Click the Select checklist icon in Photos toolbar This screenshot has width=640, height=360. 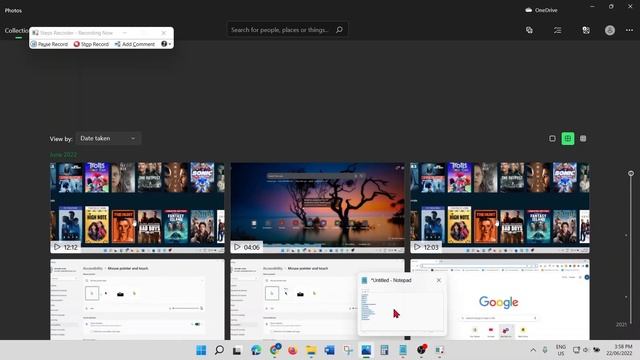tap(558, 30)
